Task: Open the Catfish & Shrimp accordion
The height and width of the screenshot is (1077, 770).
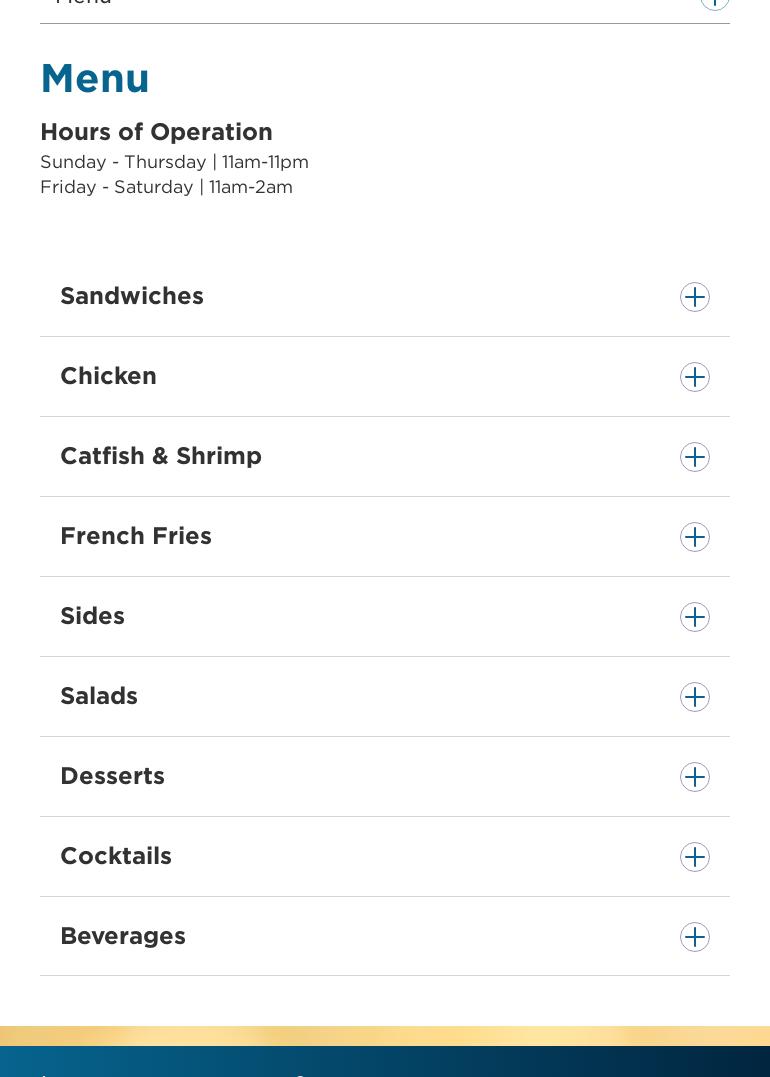Action: coord(161,456)
